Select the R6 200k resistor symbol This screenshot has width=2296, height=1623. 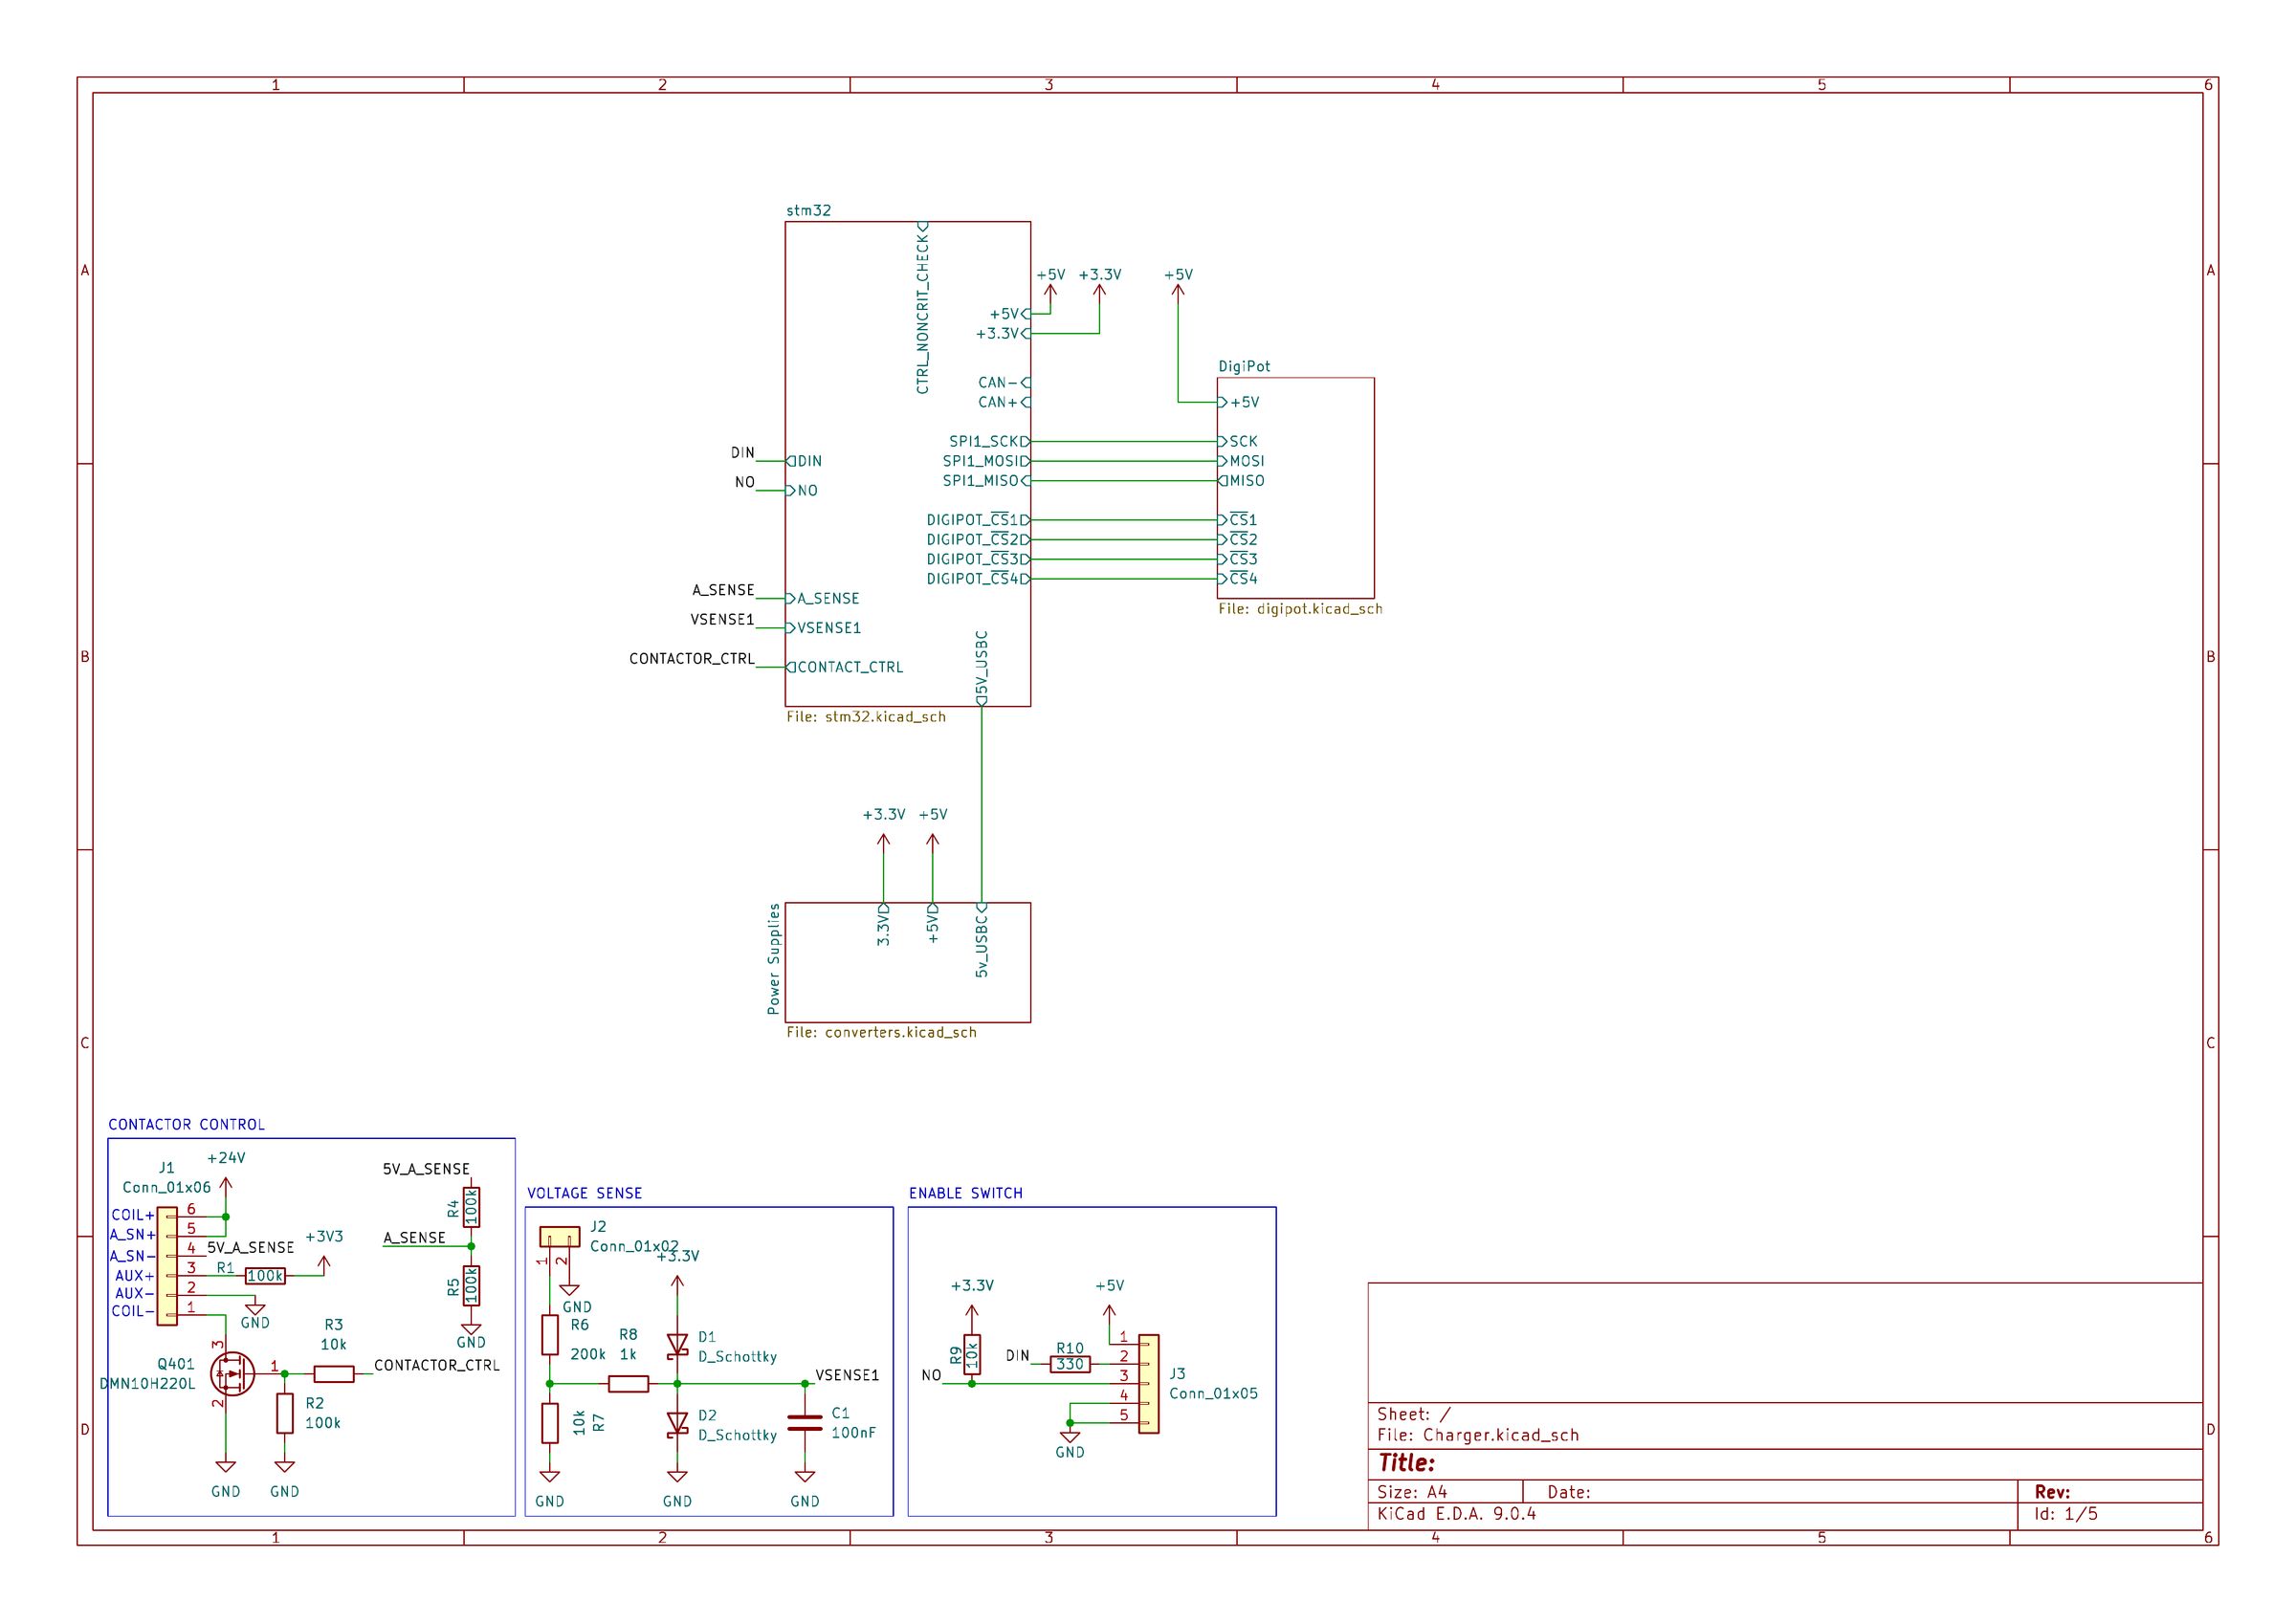(x=550, y=1335)
